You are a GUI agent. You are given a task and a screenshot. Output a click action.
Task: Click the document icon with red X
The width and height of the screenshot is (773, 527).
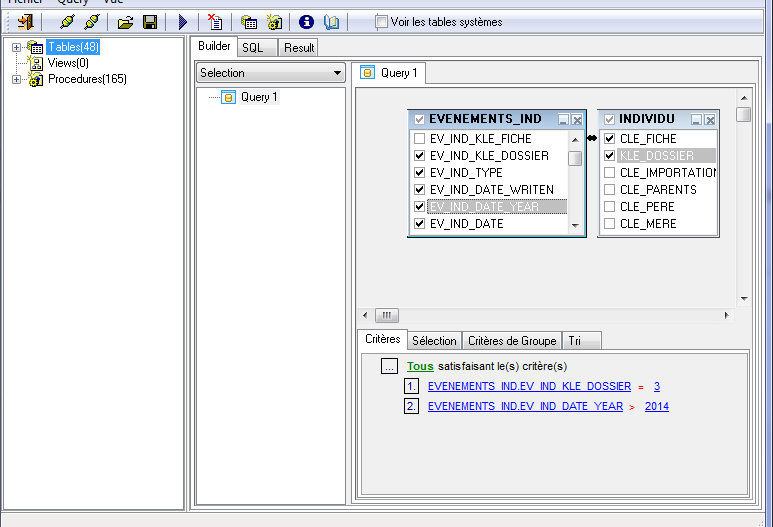click(216, 21)
